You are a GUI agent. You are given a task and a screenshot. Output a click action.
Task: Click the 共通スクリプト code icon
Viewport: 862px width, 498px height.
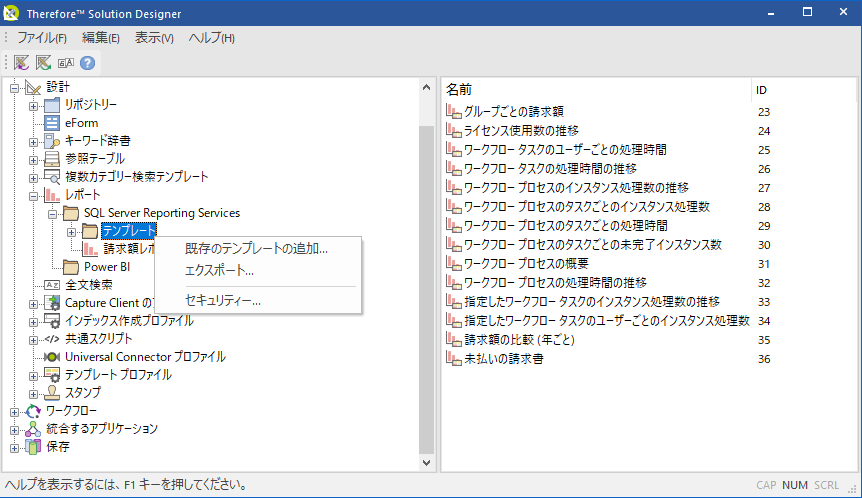[52, 339]
